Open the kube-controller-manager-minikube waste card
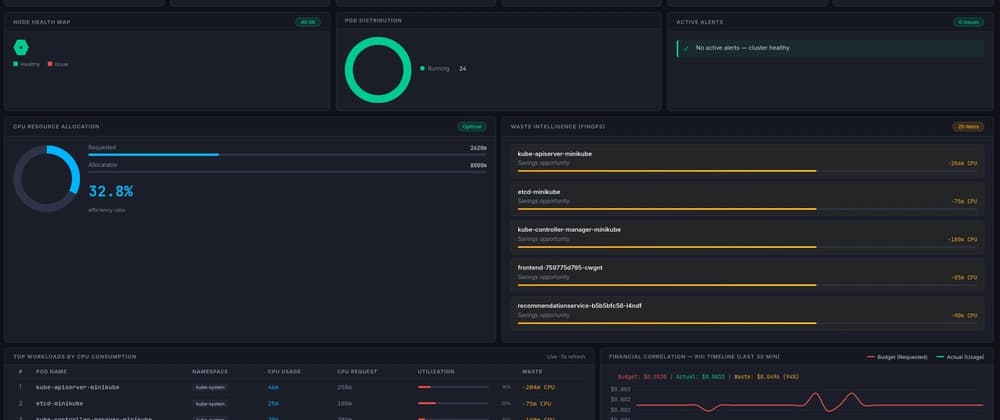 click(x=747, y=237)
